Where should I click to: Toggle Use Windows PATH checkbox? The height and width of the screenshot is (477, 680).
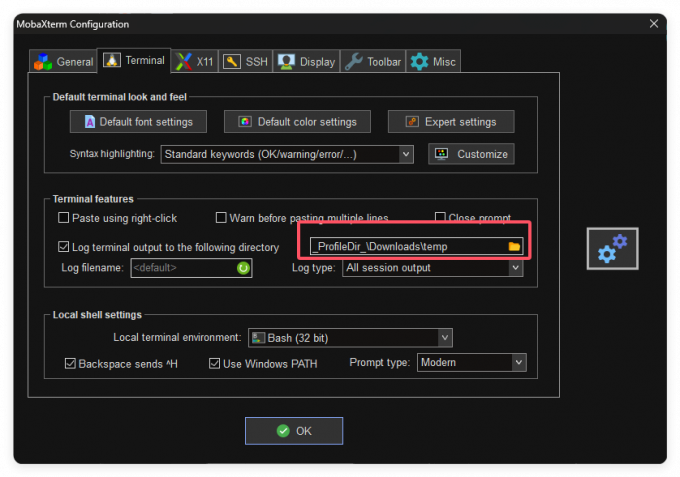(x=214, y=363)
